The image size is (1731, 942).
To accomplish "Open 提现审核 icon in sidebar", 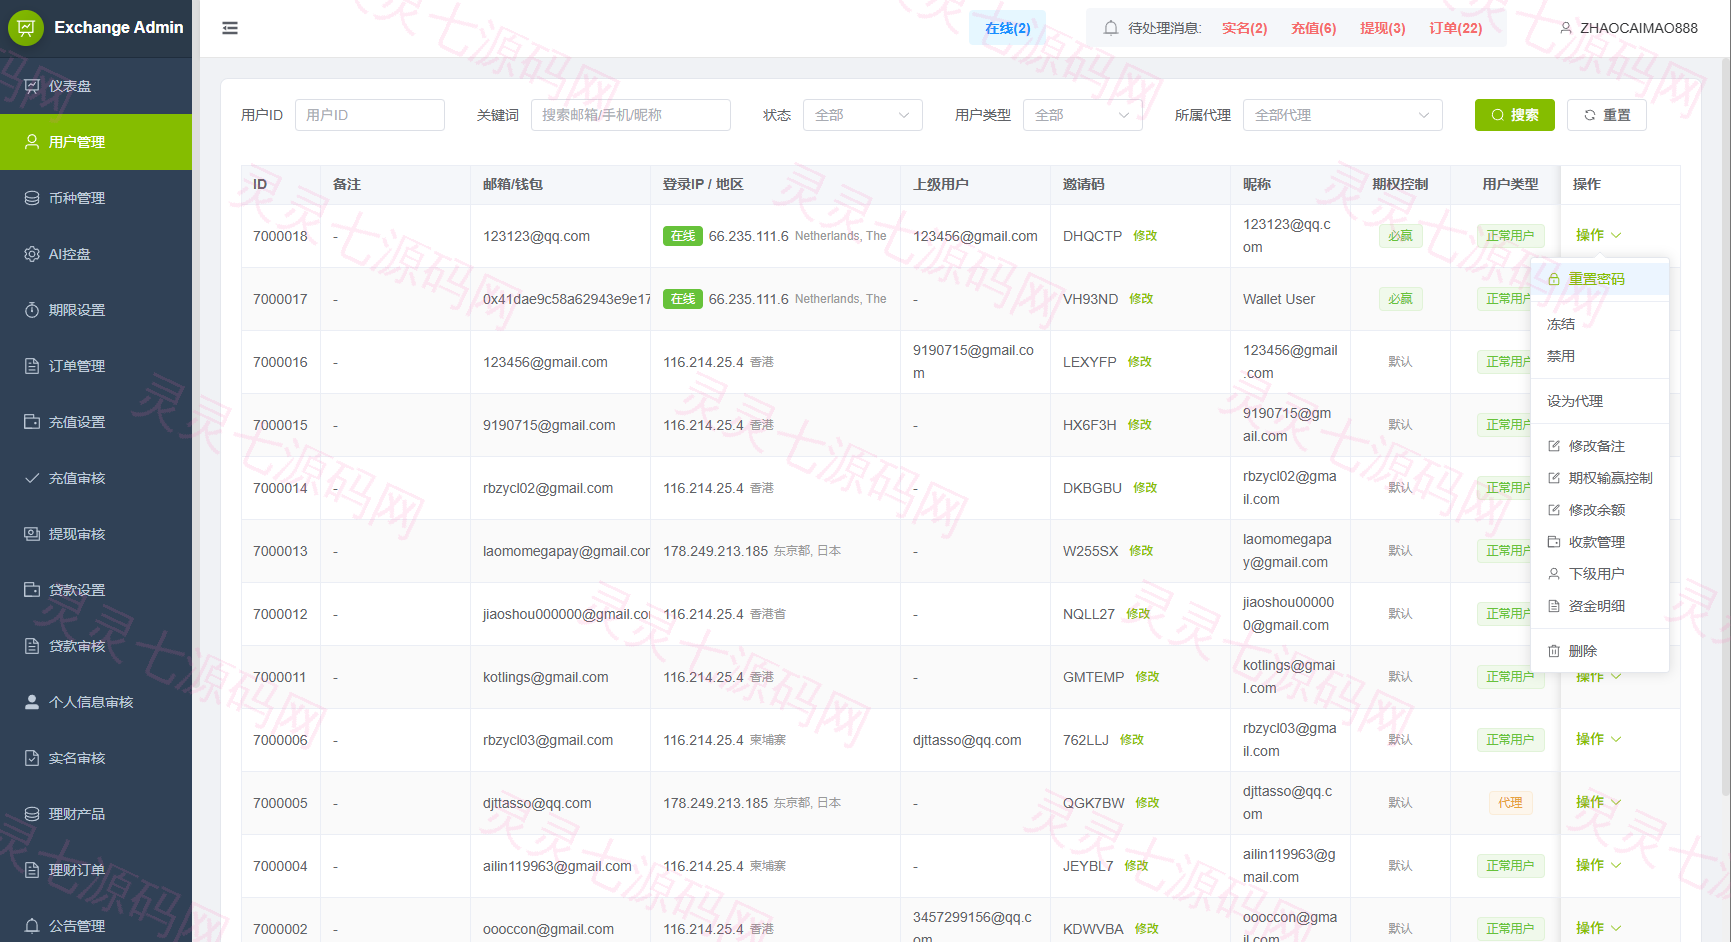I will [32, 534].
